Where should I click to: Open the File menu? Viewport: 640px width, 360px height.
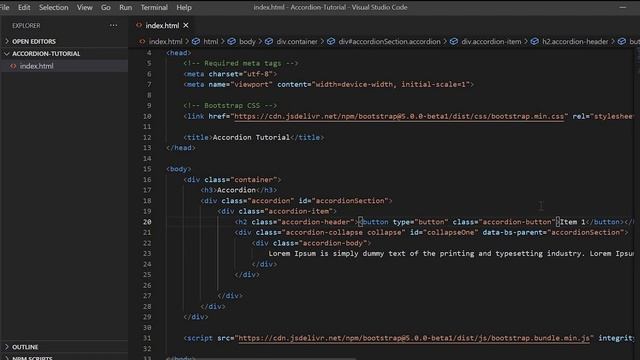pos(4,7)
